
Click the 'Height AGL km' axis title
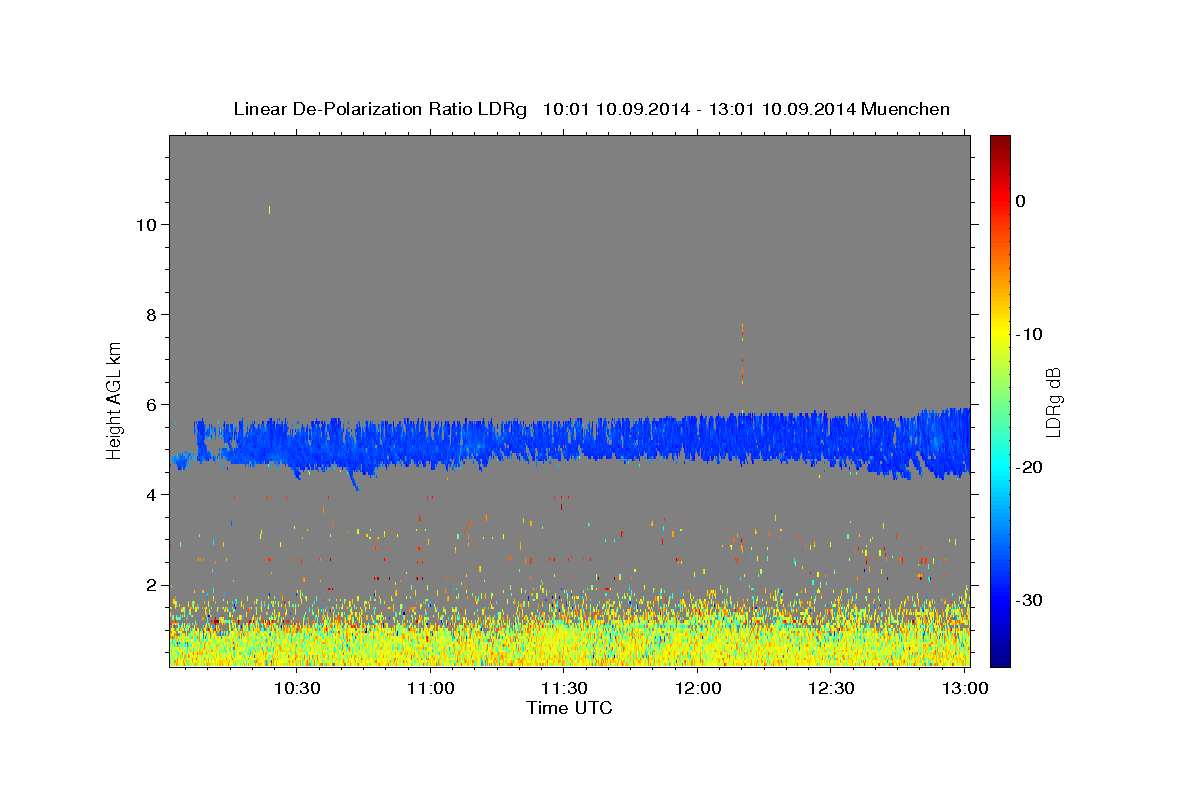pyautogui.click(x=114, y=399)
